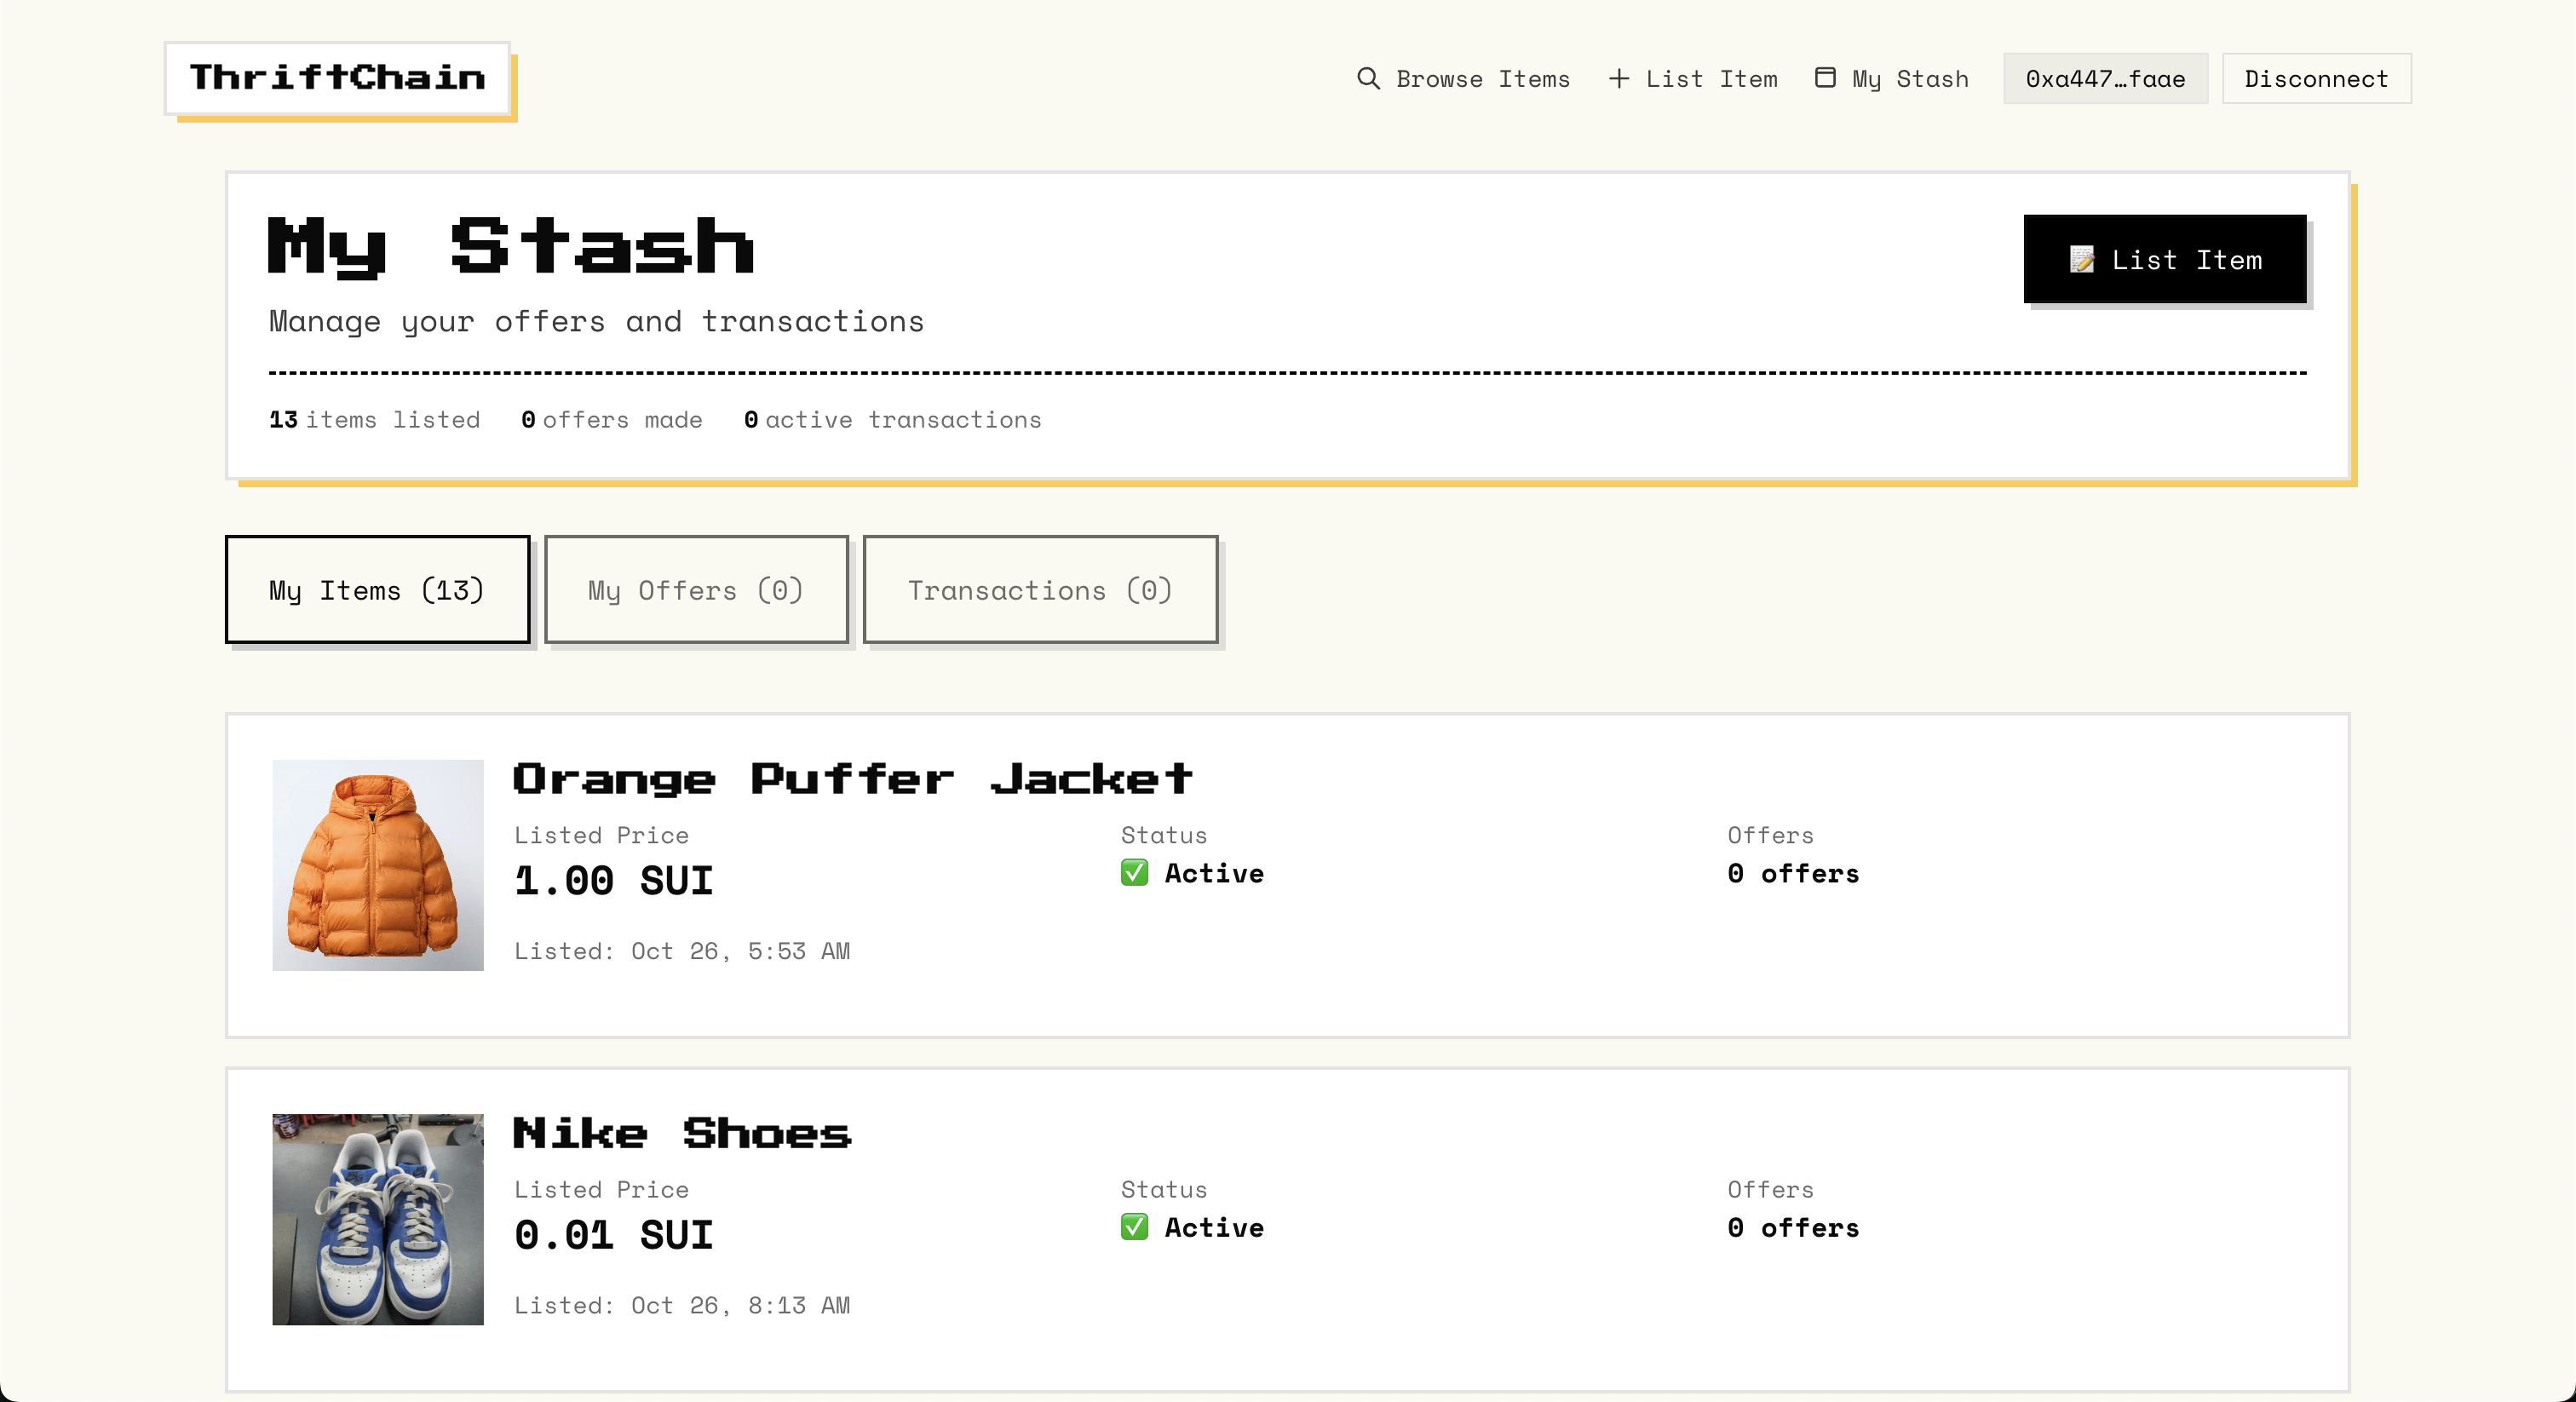Click green checkmark for Orange Puffer Jacket status
Image resolution: width=2576 pixels, height=1402 pixels.
click(1134, 873)
